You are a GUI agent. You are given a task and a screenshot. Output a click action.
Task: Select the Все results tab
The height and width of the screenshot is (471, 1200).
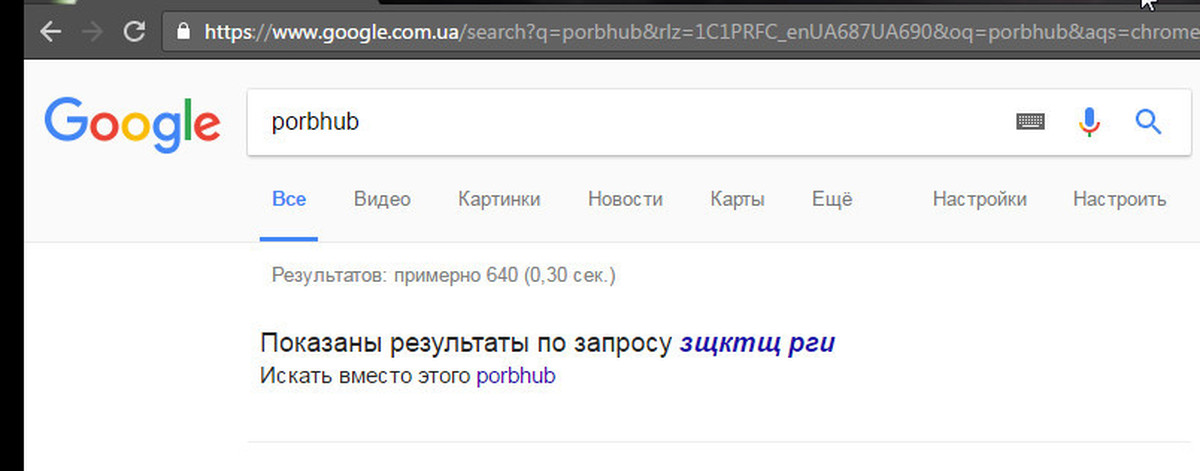(x=289, y=199)
